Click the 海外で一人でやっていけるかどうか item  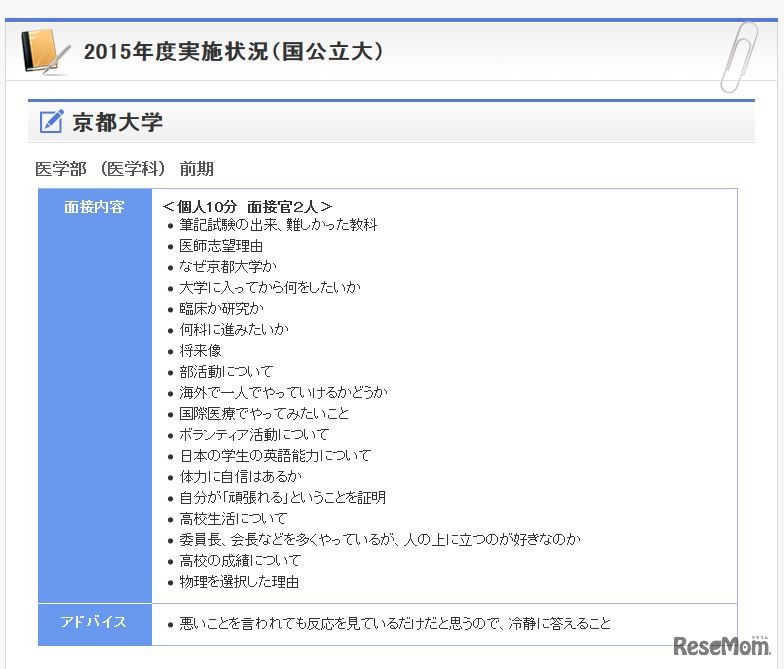tap(284, 393)
